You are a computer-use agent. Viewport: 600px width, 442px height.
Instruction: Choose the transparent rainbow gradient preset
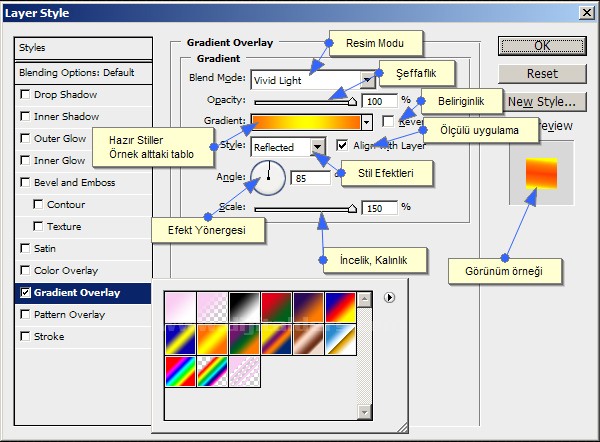pos(212,371)
